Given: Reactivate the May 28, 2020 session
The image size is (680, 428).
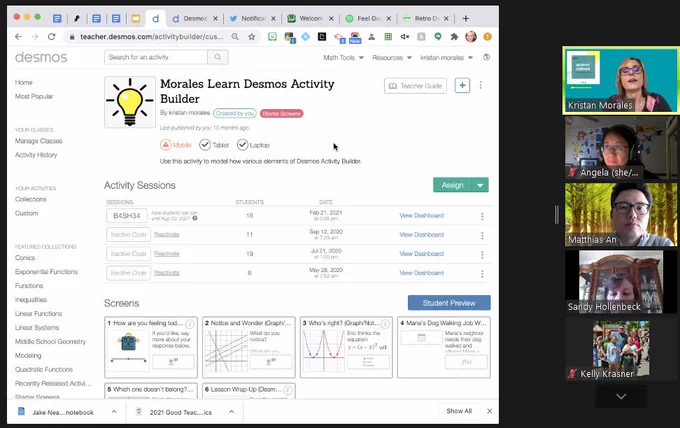Looking at the screenshot, I should 167,273.
